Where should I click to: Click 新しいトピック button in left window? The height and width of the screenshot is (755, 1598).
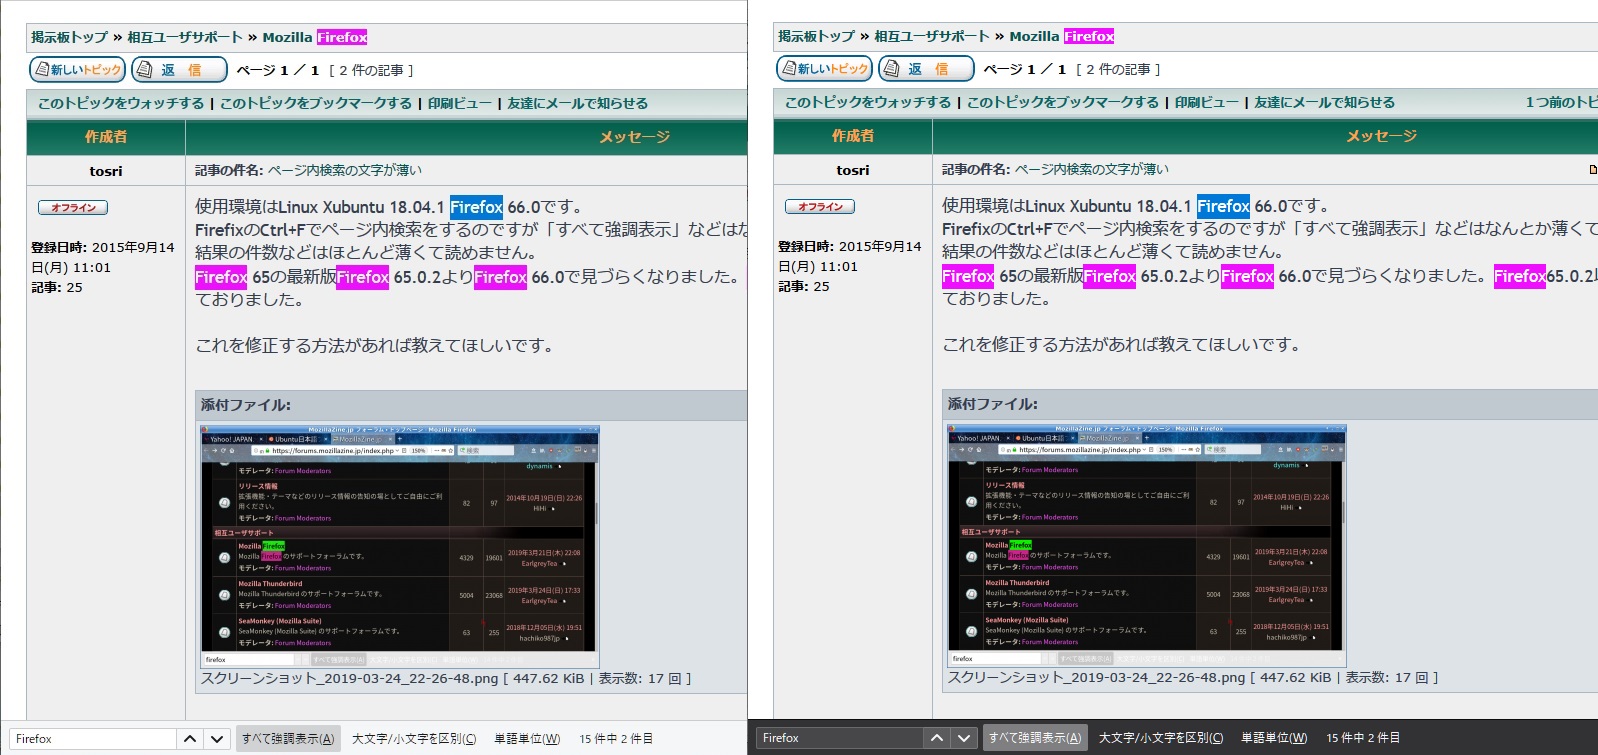point(77,69)
